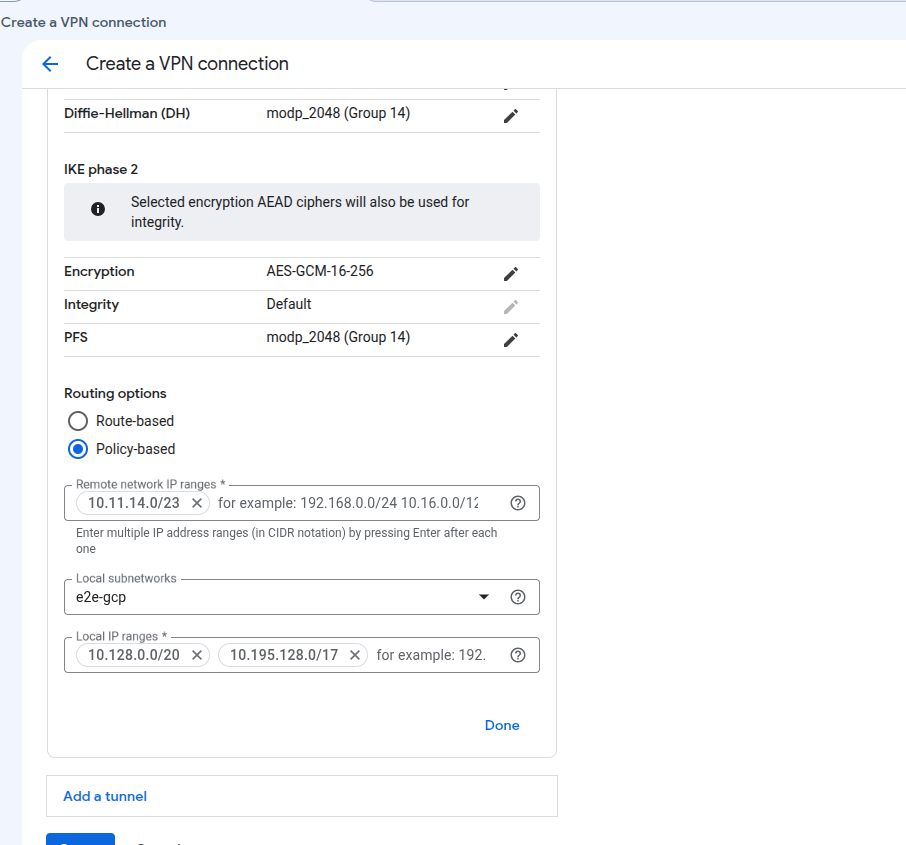Click the Diffie-Hellman modp_2048 (Group 14) value

click(x=338, y=113)
